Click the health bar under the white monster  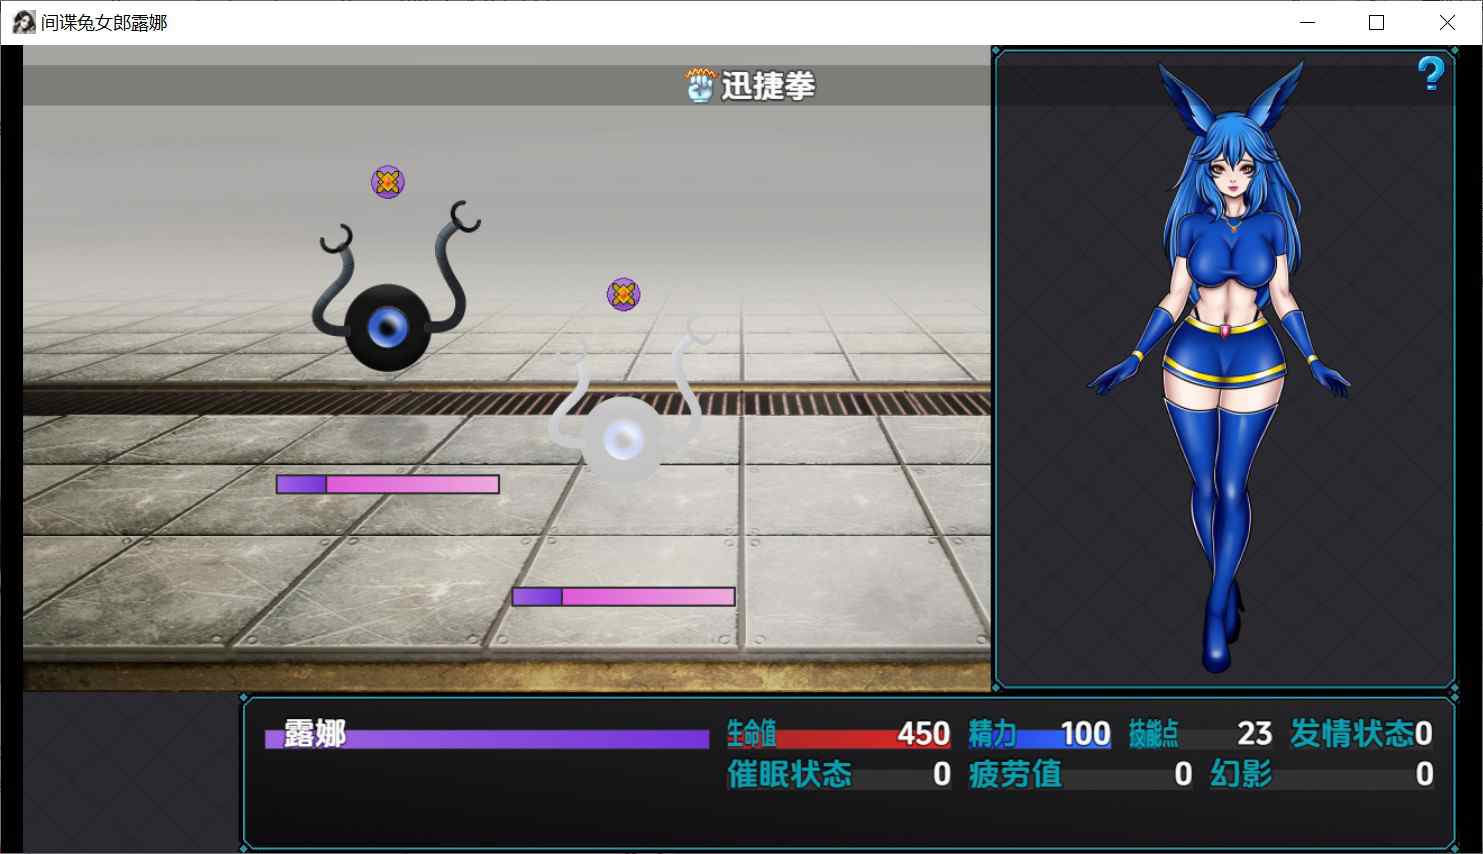tap(623, 597)
